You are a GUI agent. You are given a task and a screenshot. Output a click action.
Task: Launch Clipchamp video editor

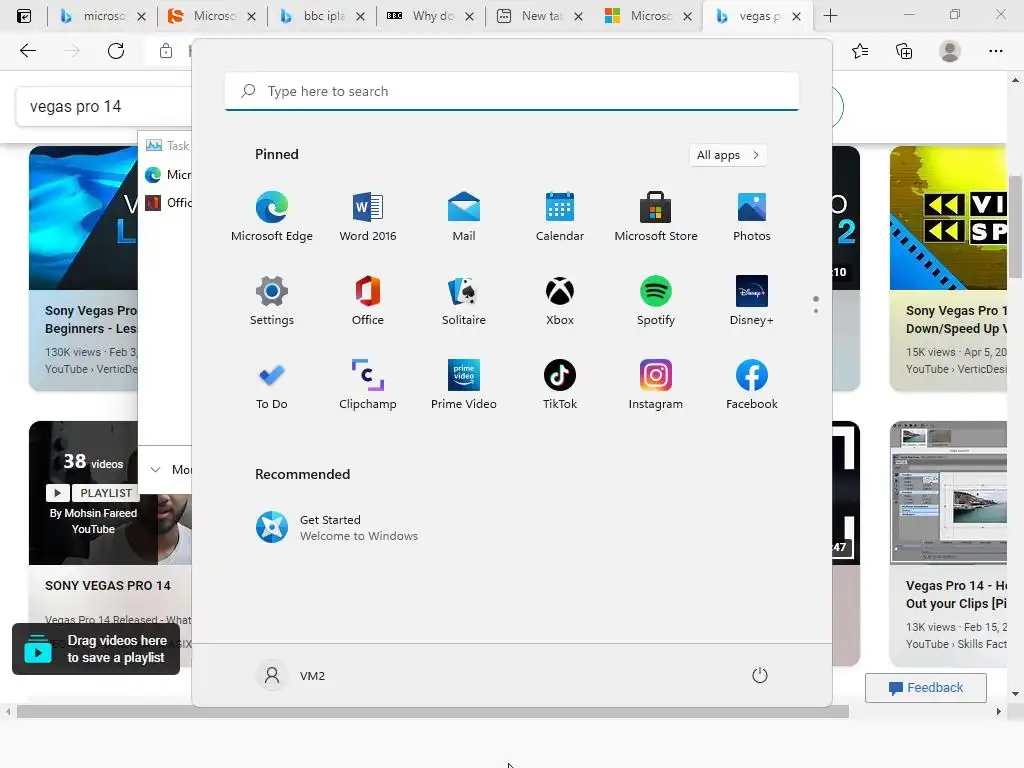pyautogui.click(x=368, y=385)
